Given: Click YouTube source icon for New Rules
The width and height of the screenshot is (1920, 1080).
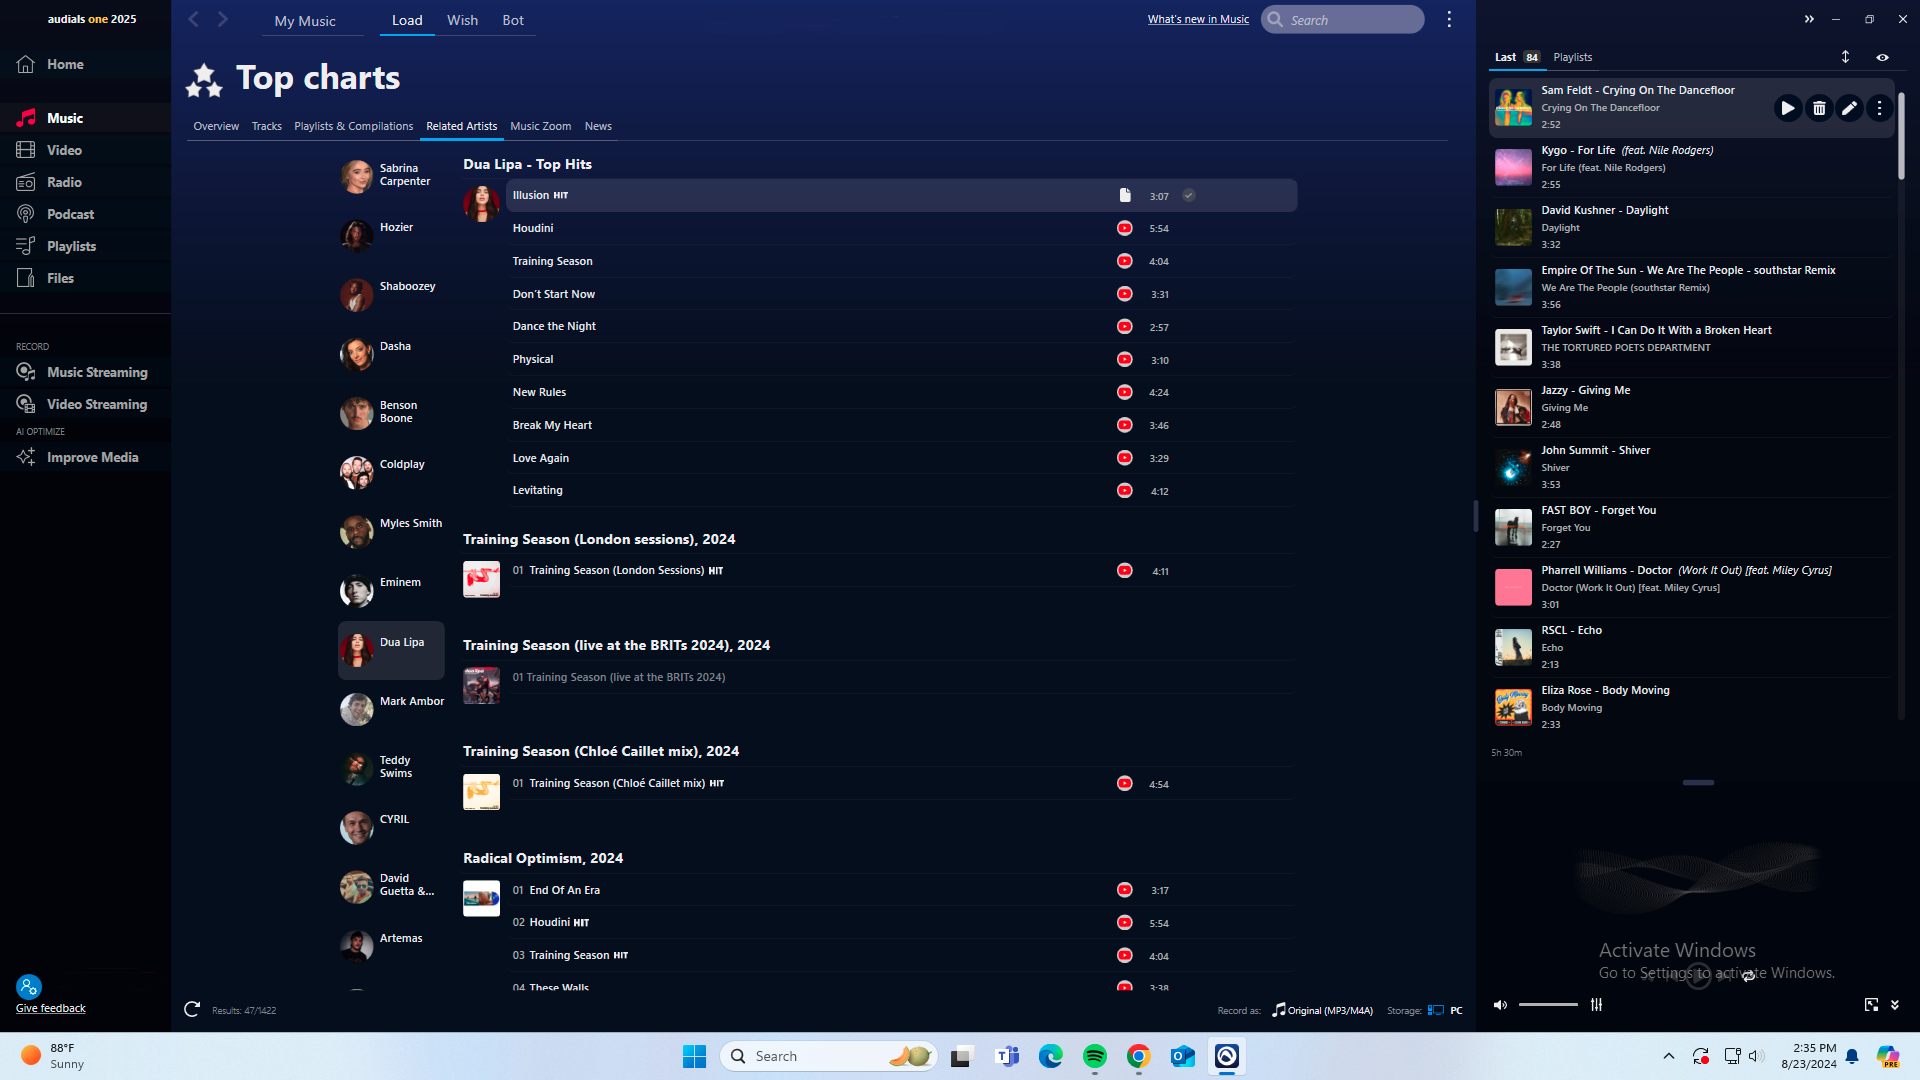Looking at the screenshot, I should click(1125, 392).
